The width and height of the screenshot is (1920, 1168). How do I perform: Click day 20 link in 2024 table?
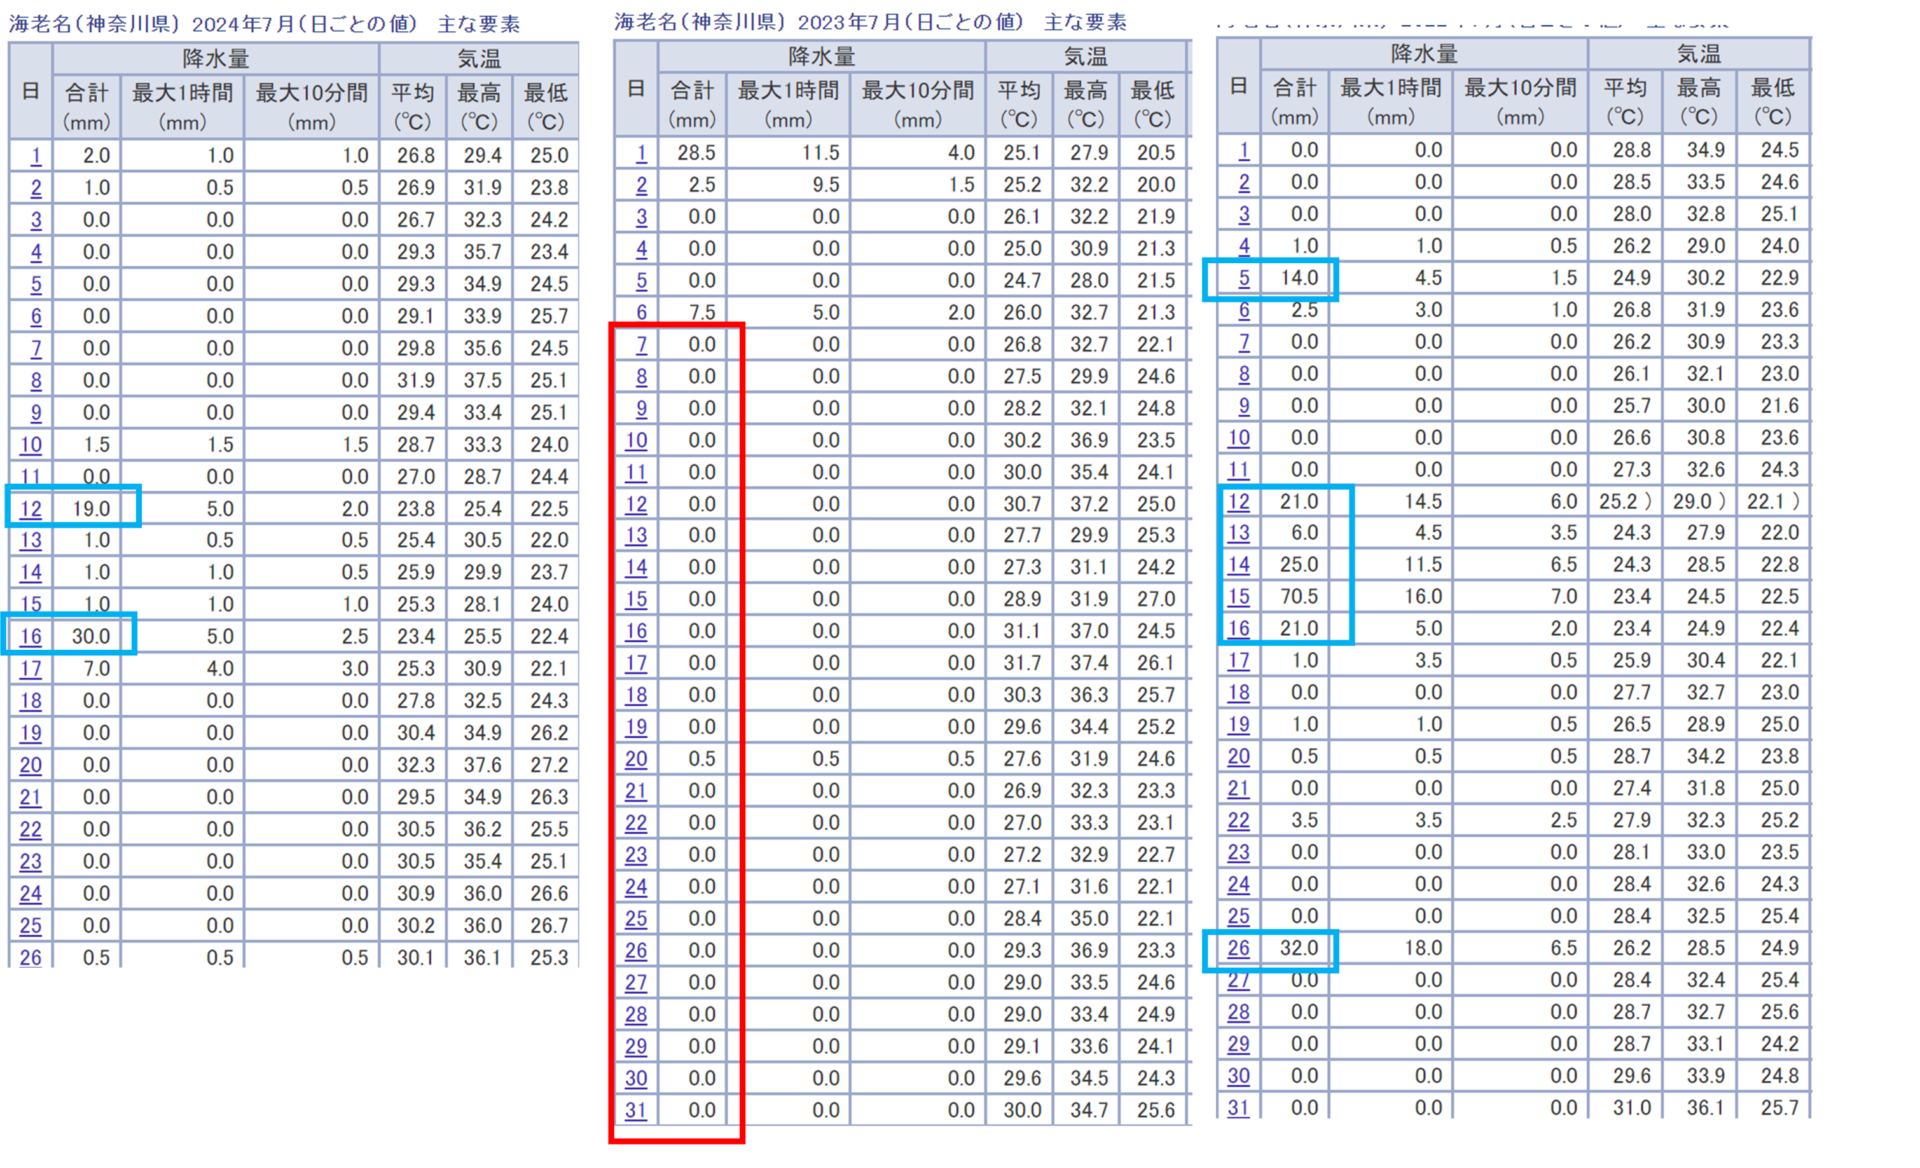(x=31, y=765)
